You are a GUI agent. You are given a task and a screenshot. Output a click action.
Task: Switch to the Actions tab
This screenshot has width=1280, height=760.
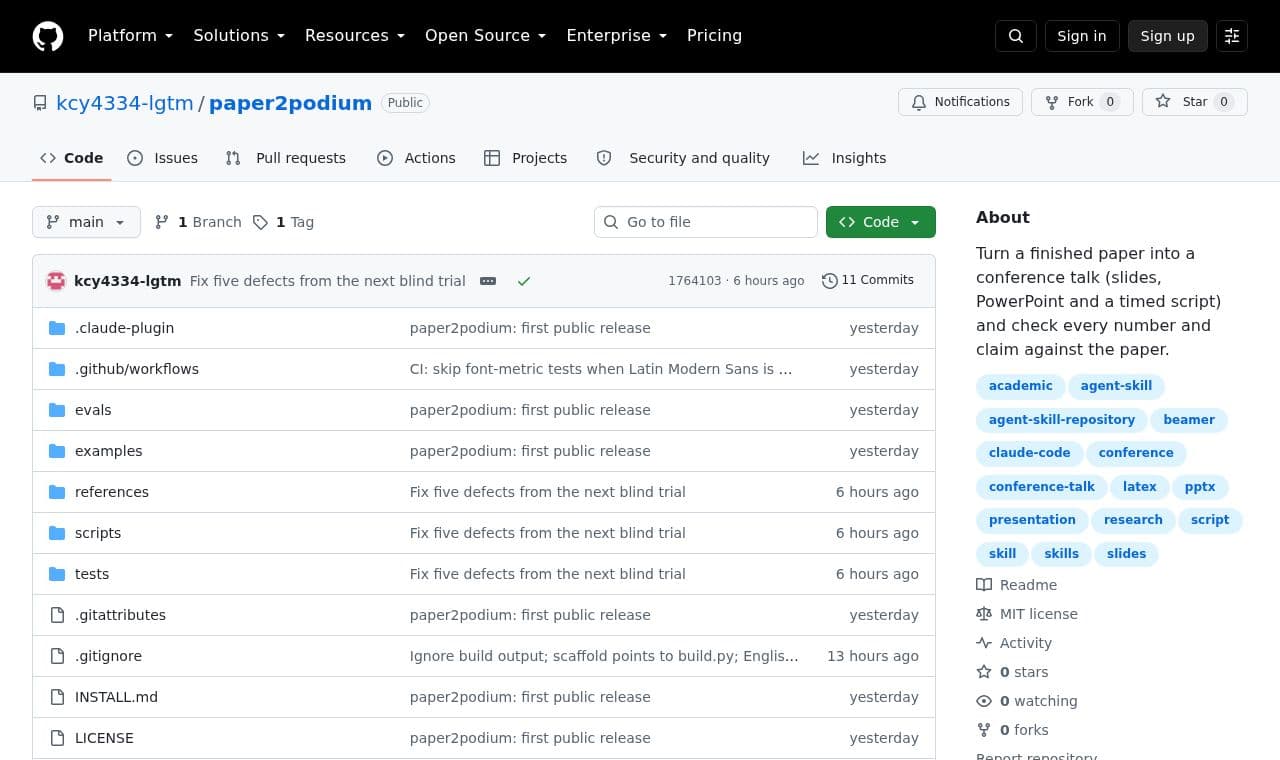[x=416, y=158]
